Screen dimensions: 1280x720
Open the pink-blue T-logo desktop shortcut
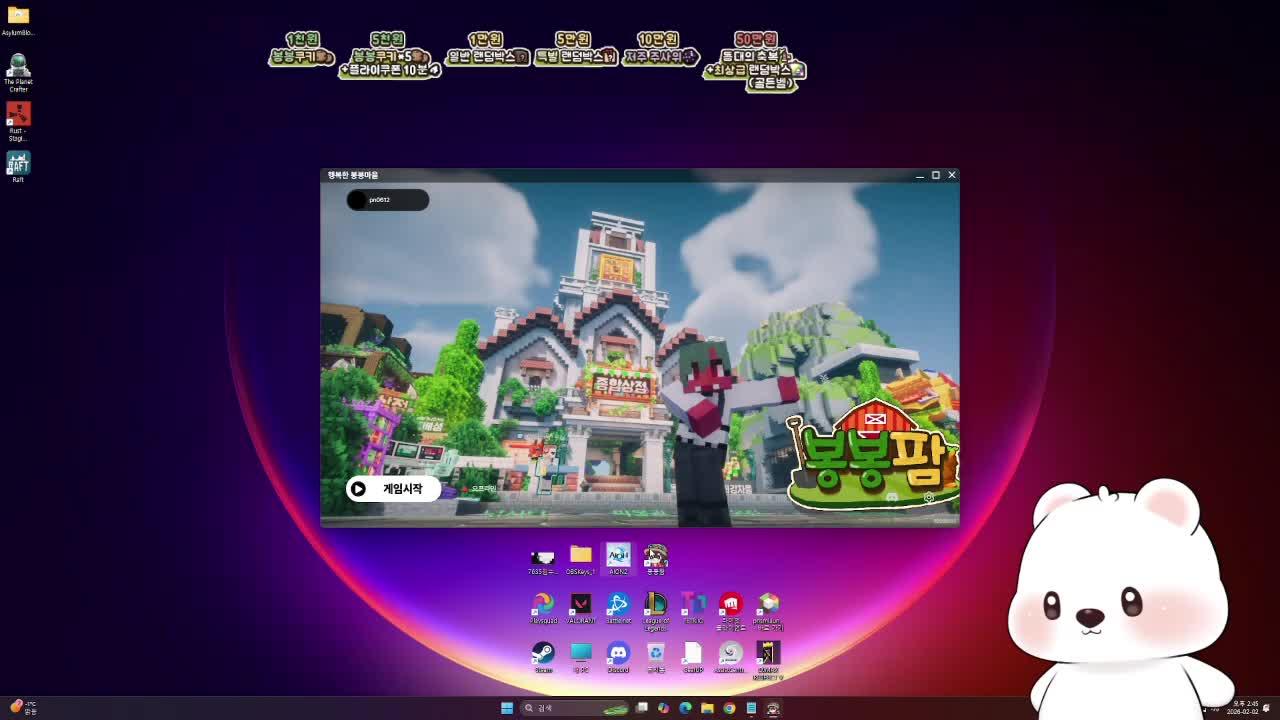693,608
